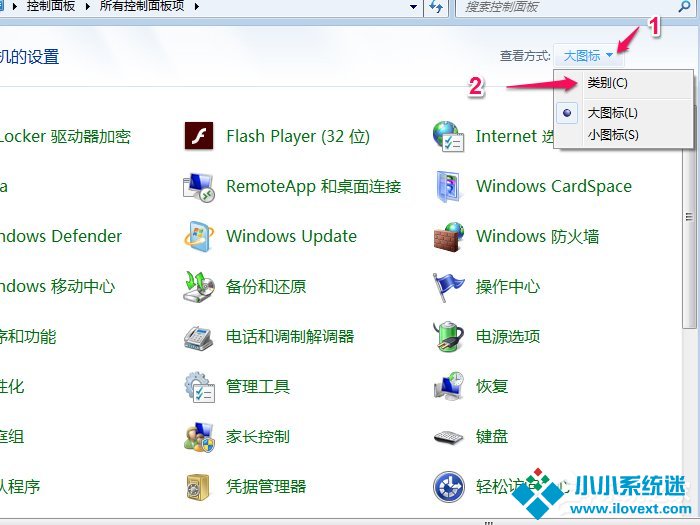Open 家长控制 link

pyautogui.click(x=258, y=437)
